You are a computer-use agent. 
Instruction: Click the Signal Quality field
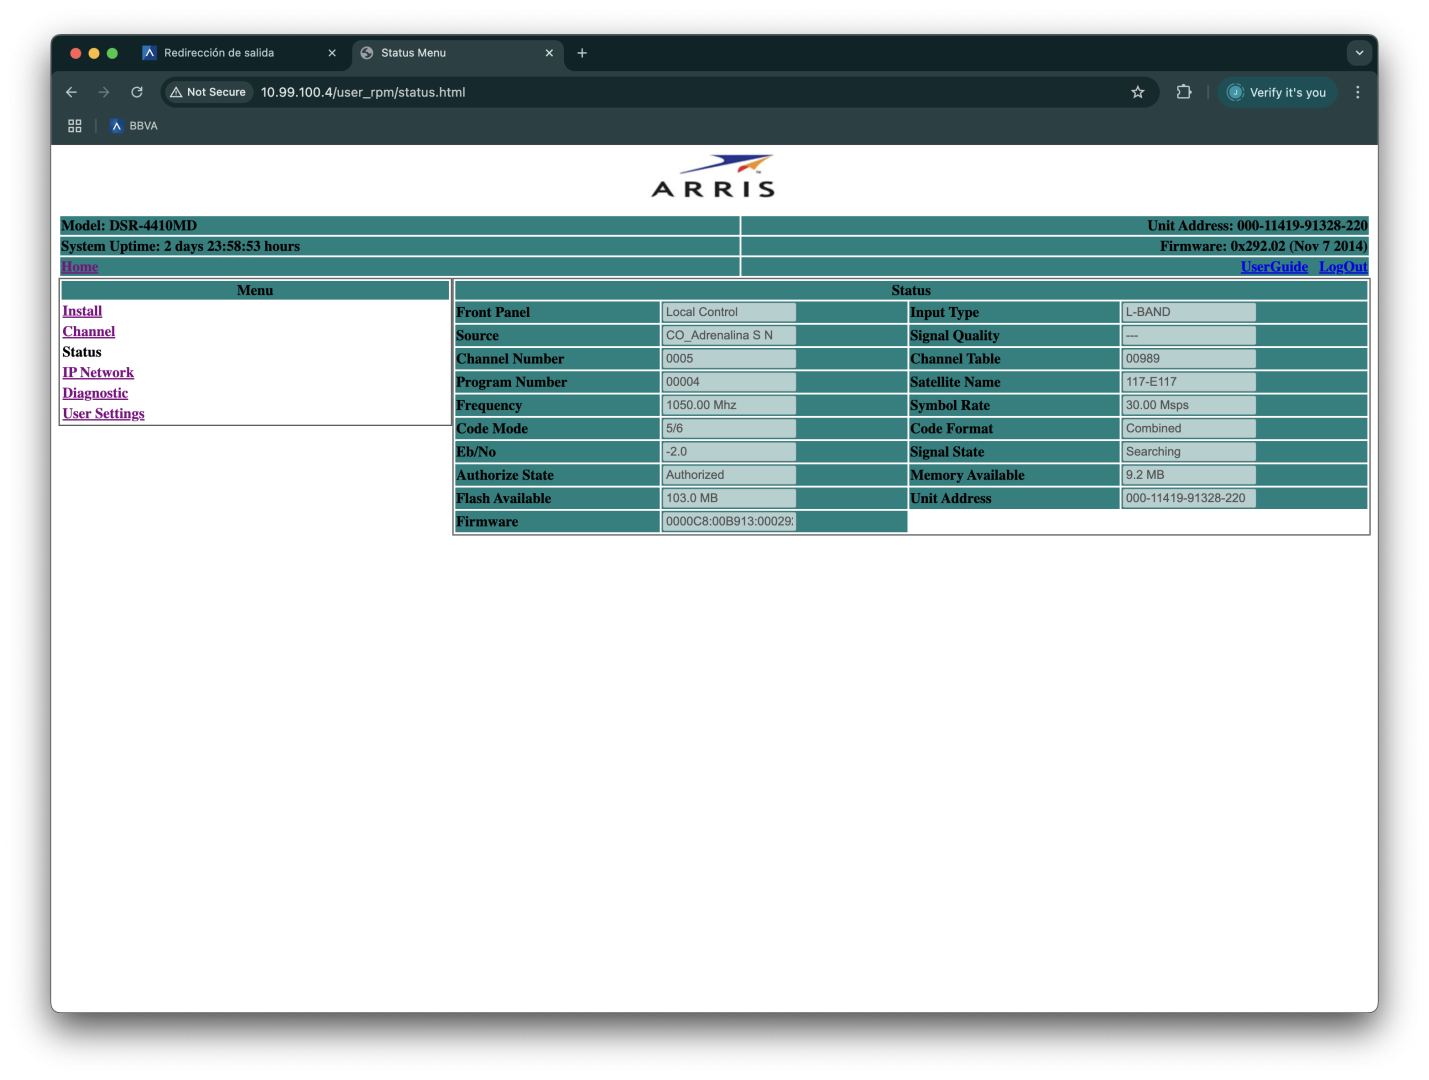pyautogui.click(x=1189, y=335)
